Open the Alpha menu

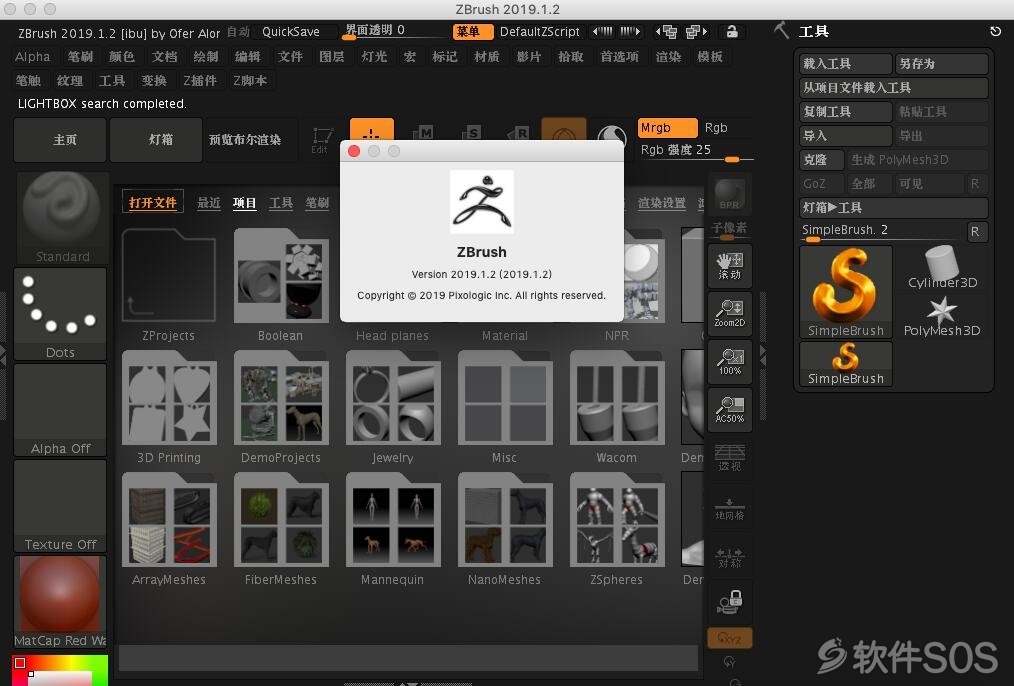click(x=32, y=56)
